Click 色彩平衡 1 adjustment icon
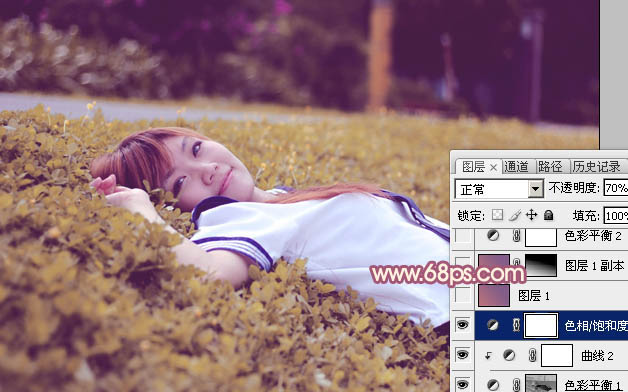The width and height of the screenshot is (628, 392). click(493, 385)
